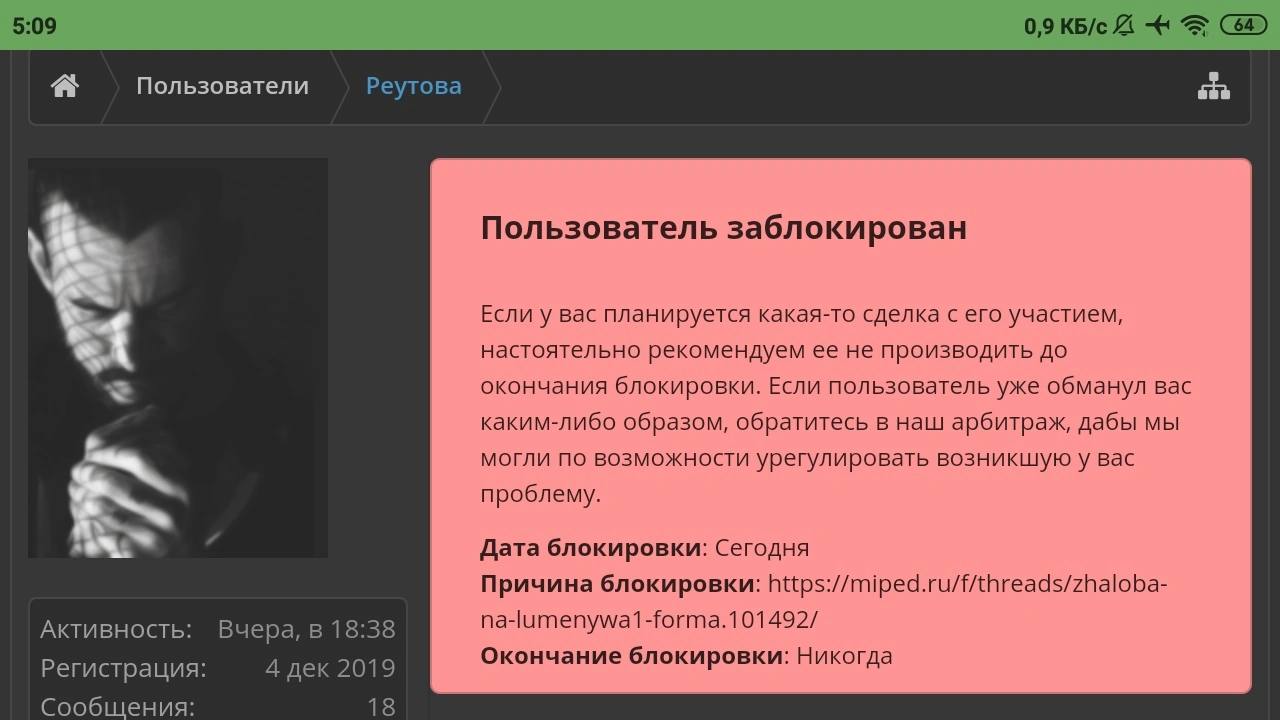Screen dimensions: 1280x720
Task: Click the 0,9 КБ/с network speed
Action: [1065, 25]
